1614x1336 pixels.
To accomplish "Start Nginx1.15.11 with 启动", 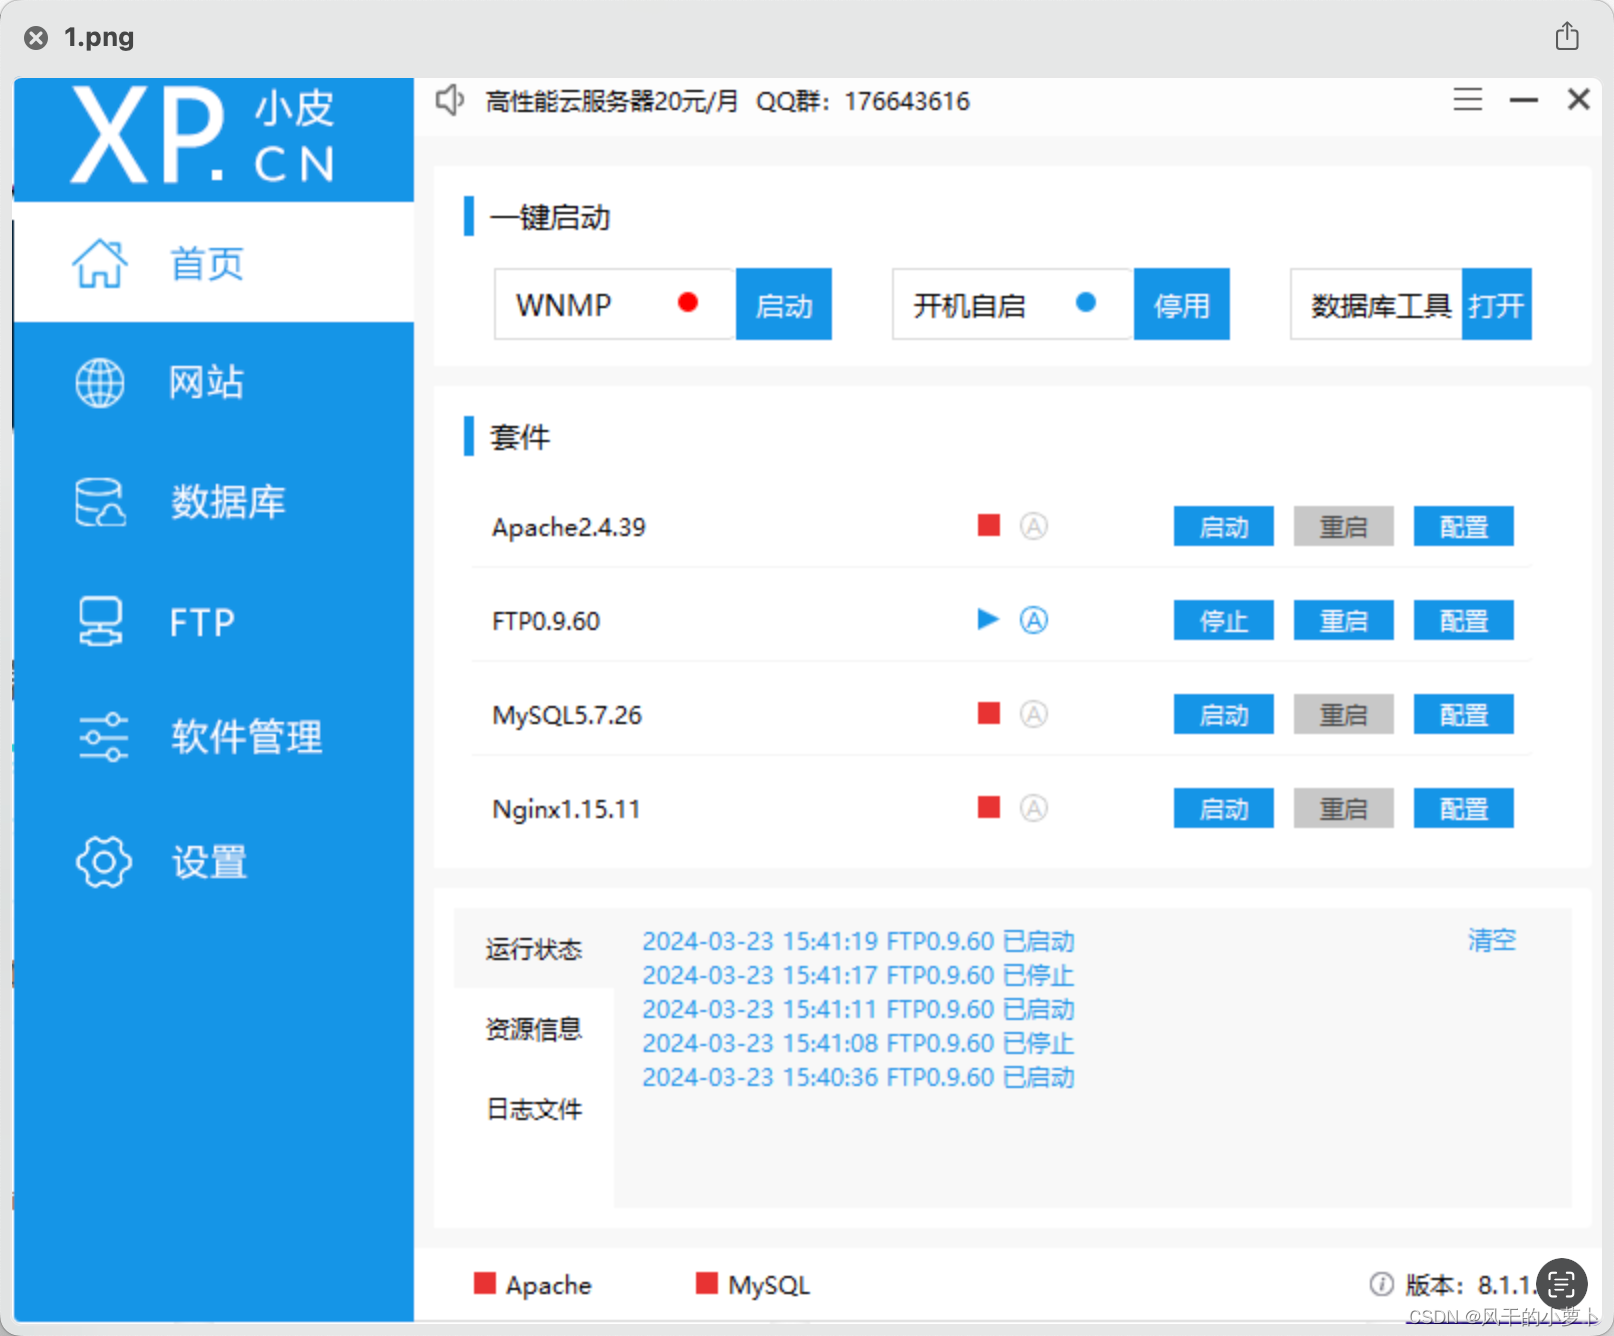I will point(1224,808).
